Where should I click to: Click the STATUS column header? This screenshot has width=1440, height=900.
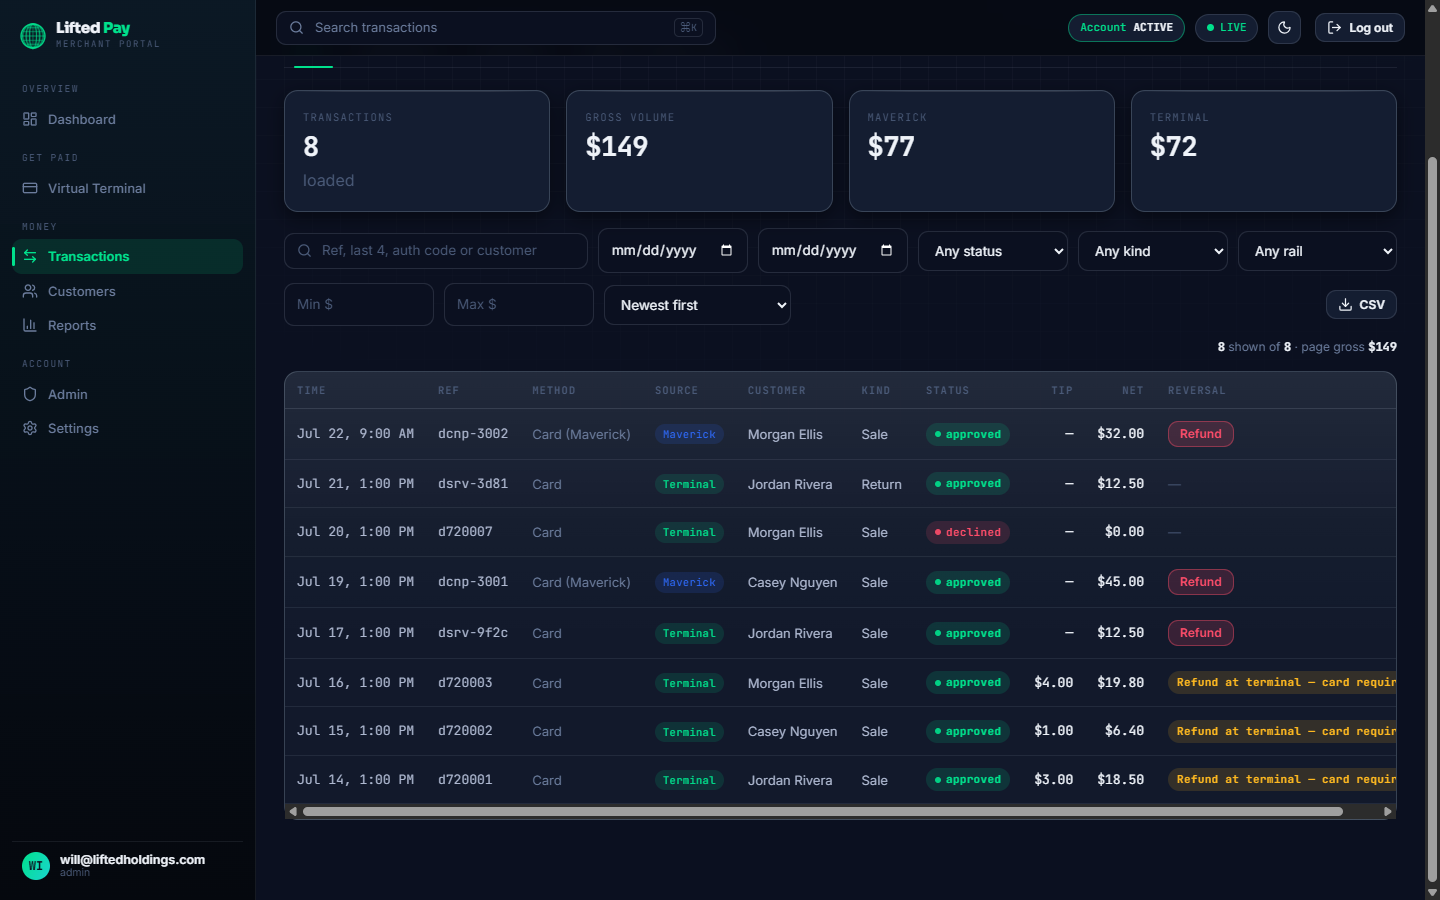click(x=947, y=391)
